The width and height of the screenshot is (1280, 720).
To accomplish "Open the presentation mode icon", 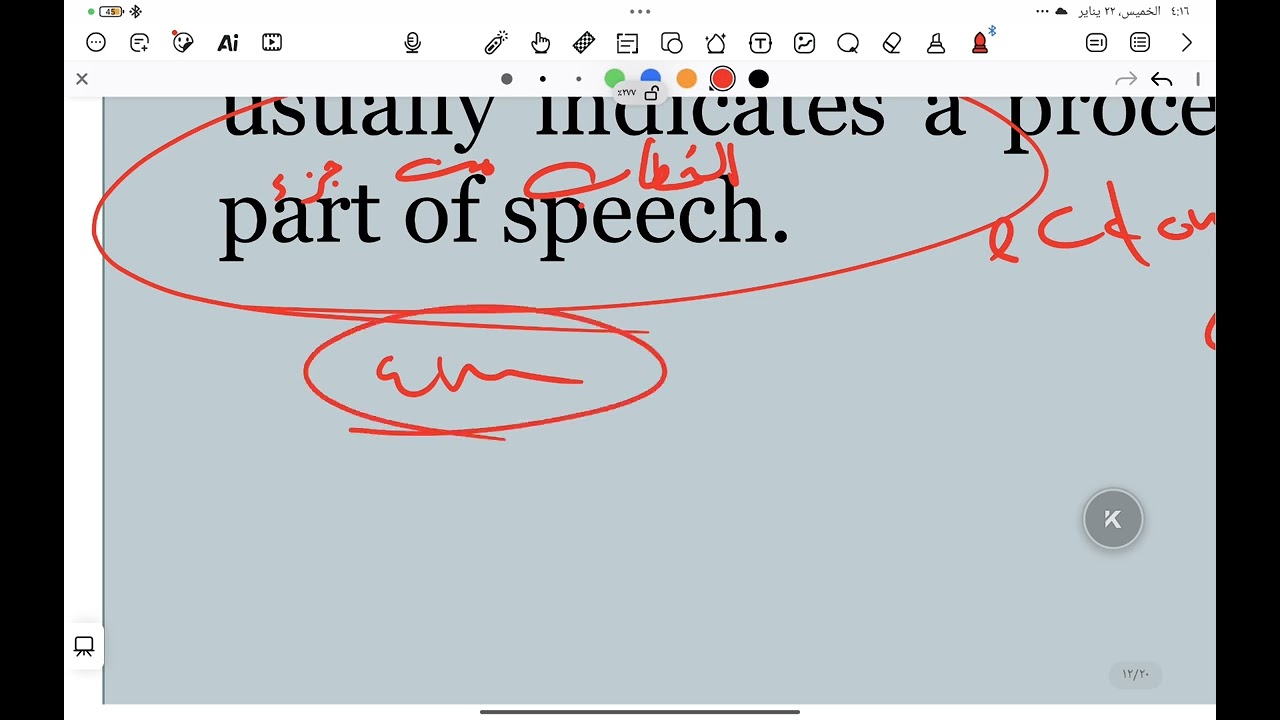I will [x=84, y=647].
